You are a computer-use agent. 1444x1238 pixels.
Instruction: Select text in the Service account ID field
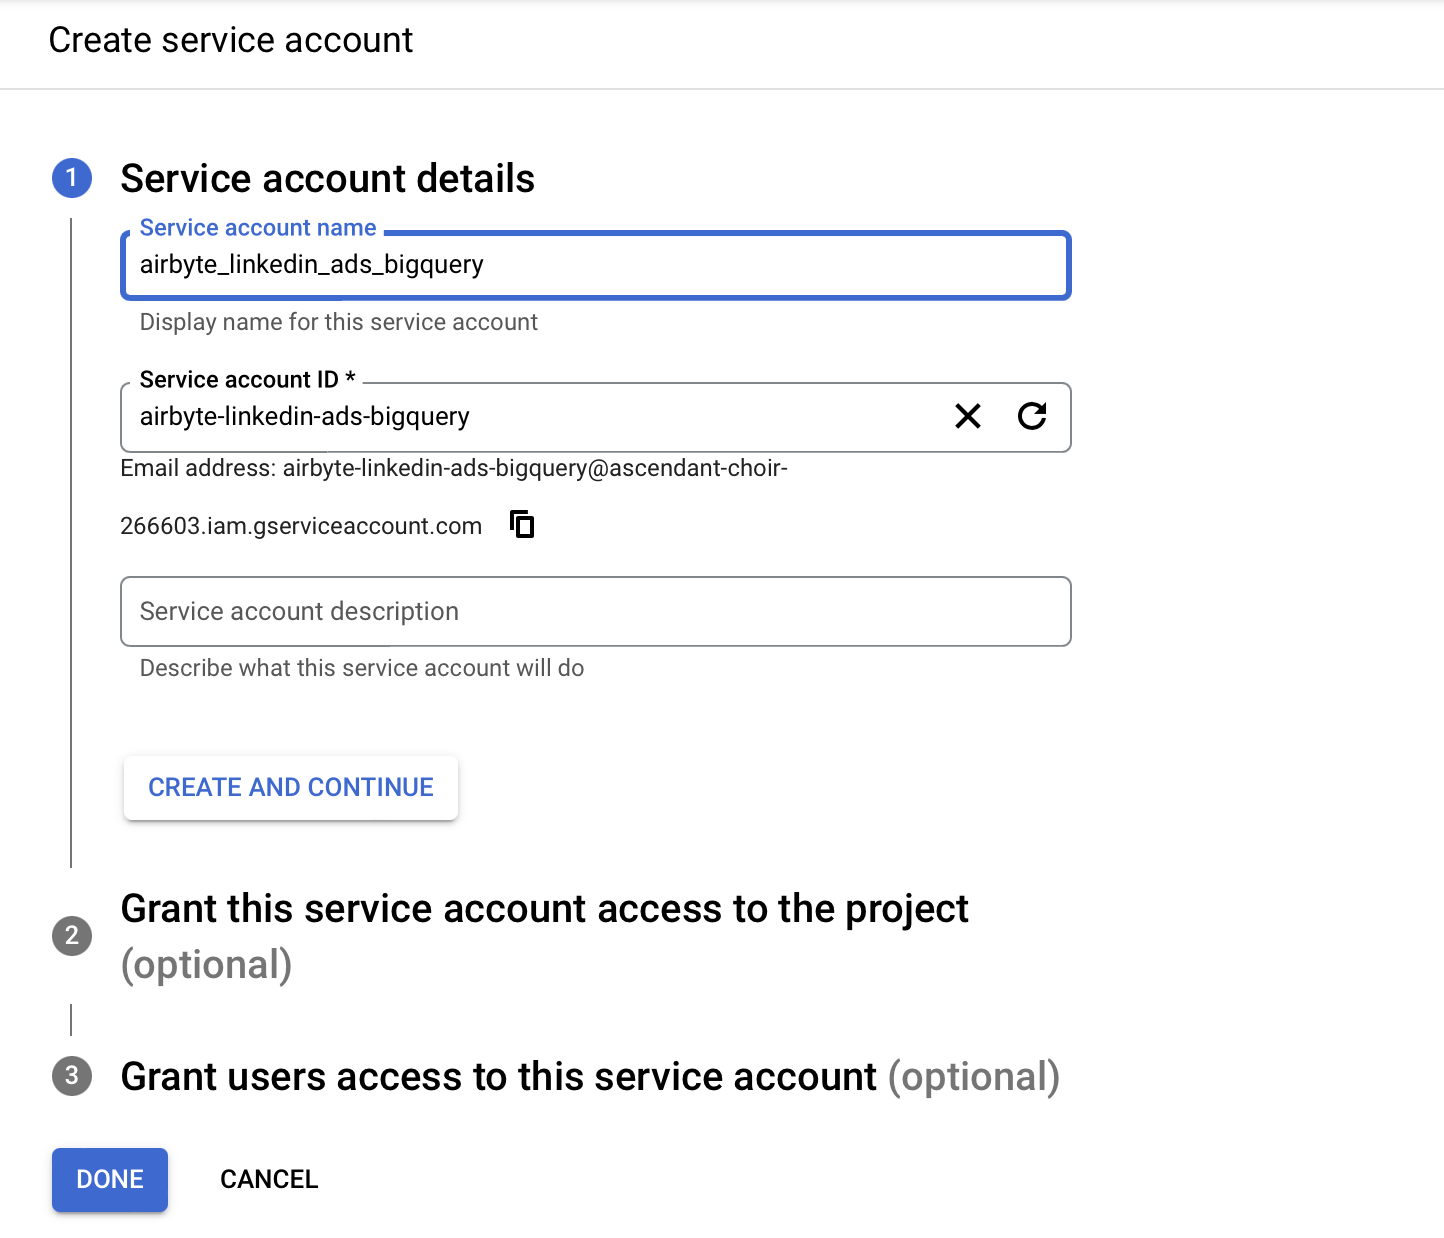(x=500, y=417)
